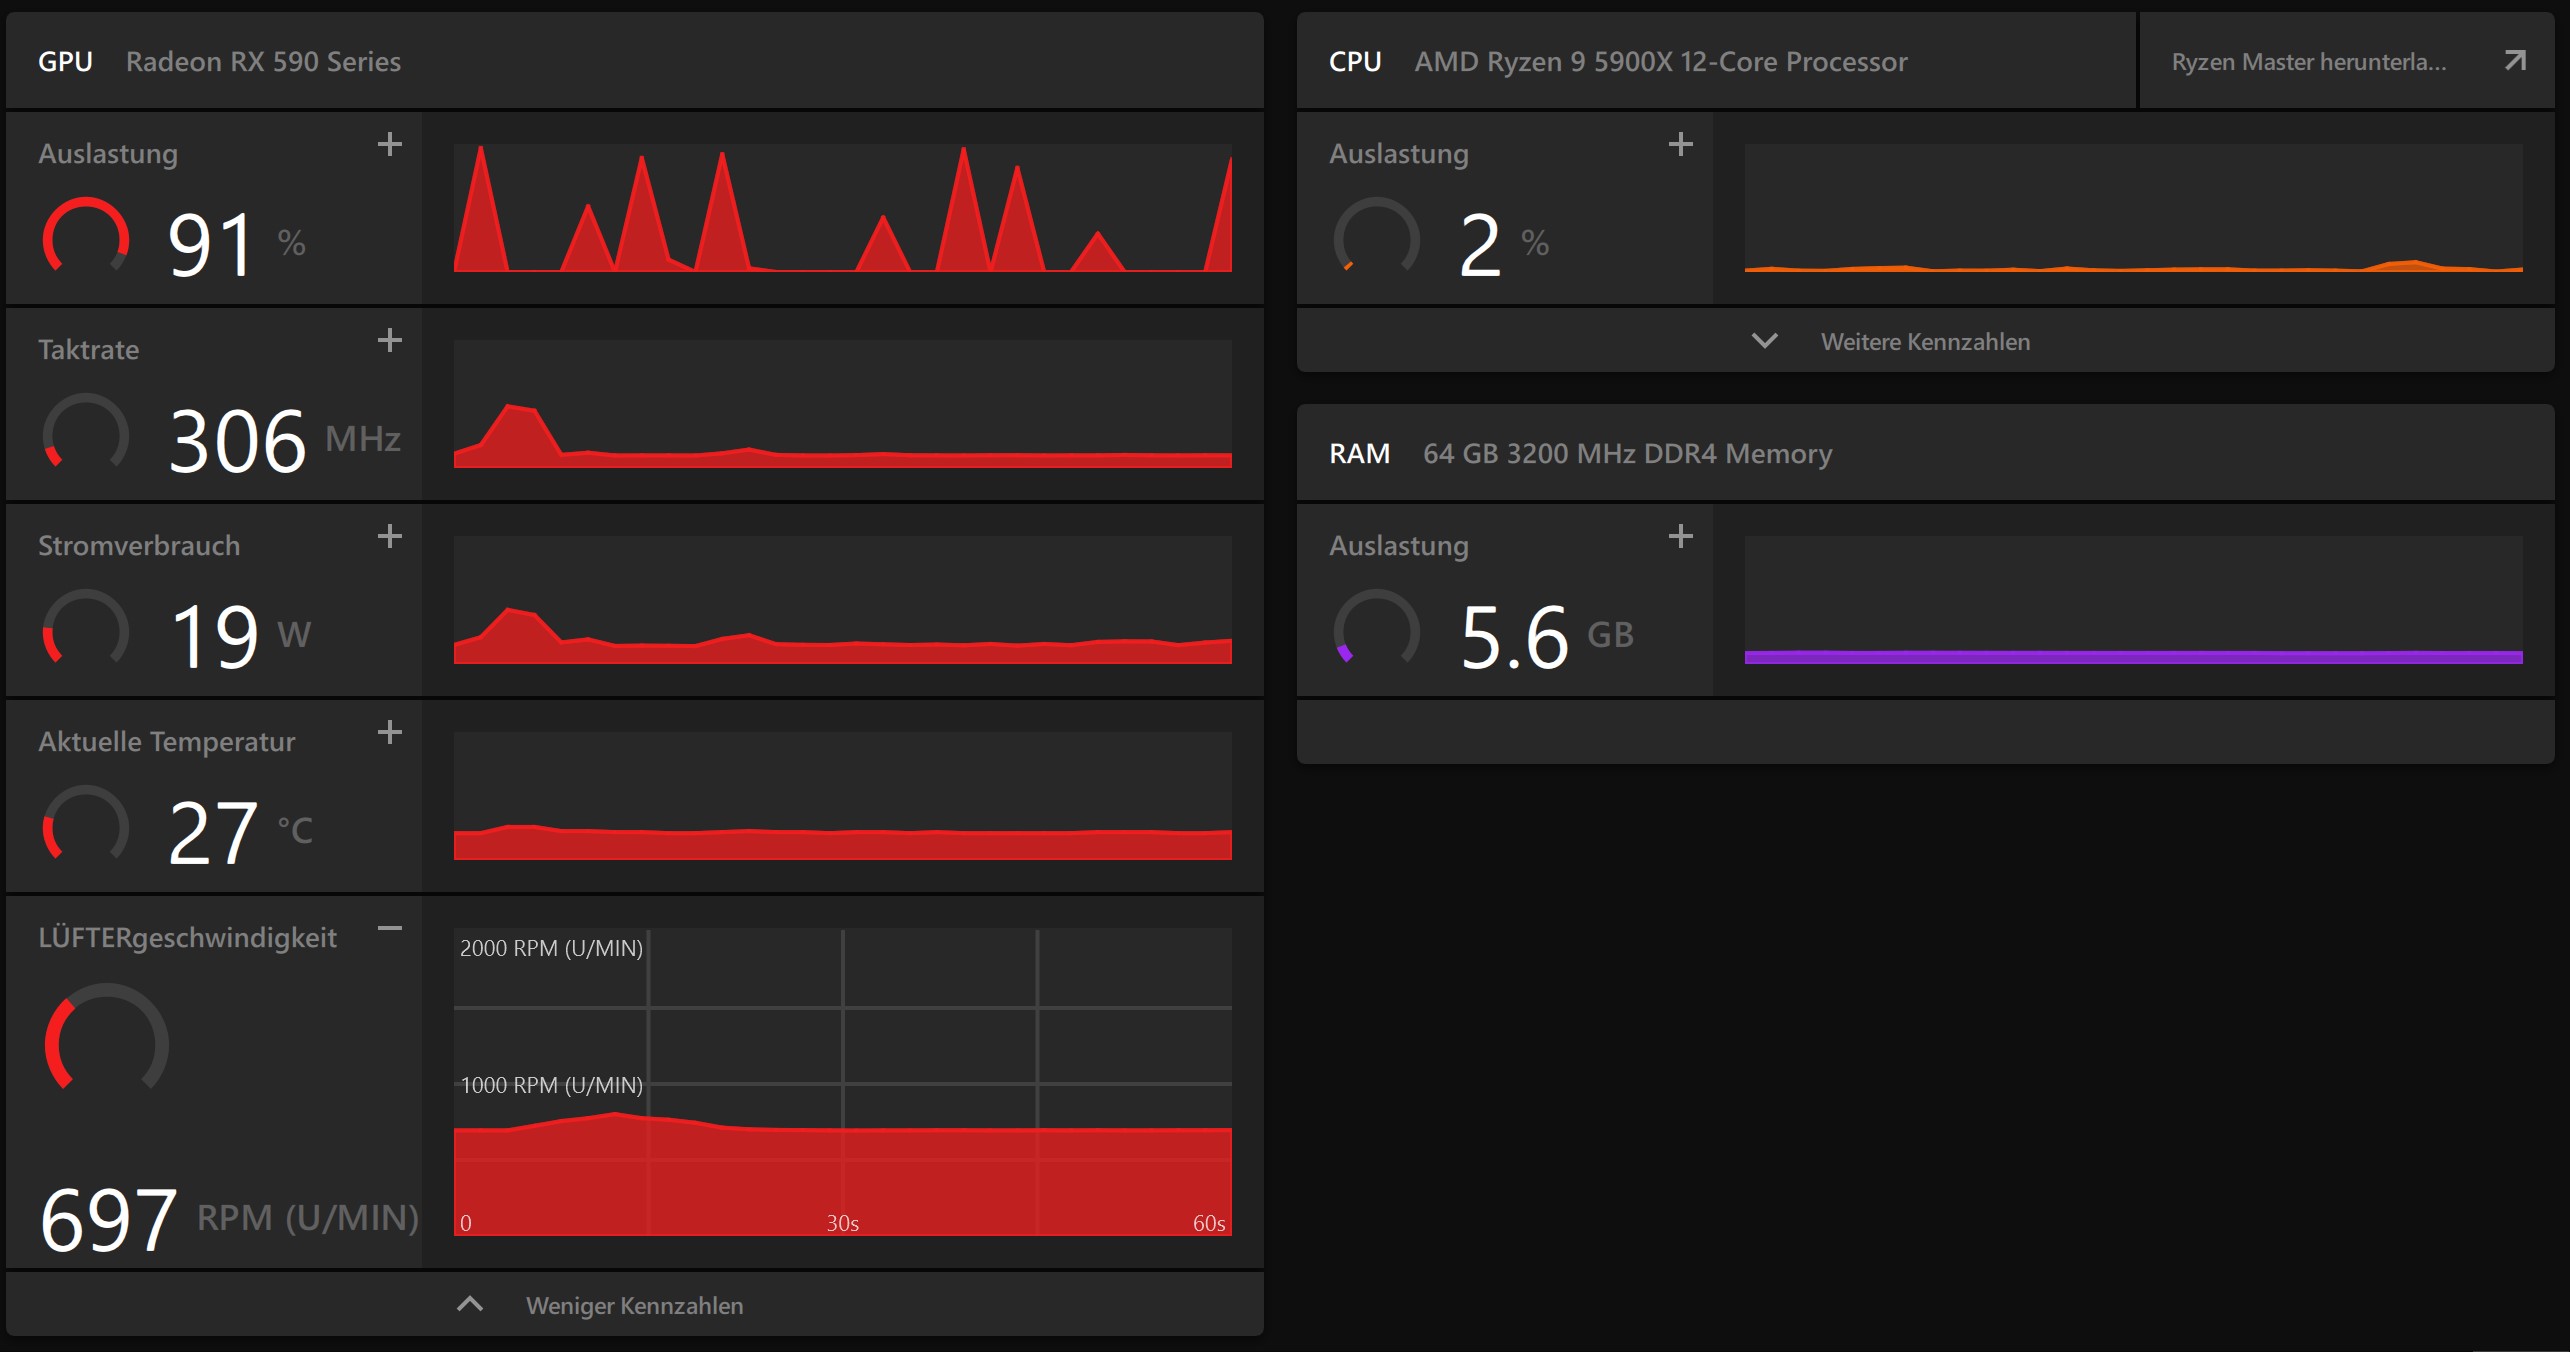Click the RAM 5.6 GB usage gauge
Viewport: 2570px width, 1352px height.
pyautogui.click(x=1377, y=630)
